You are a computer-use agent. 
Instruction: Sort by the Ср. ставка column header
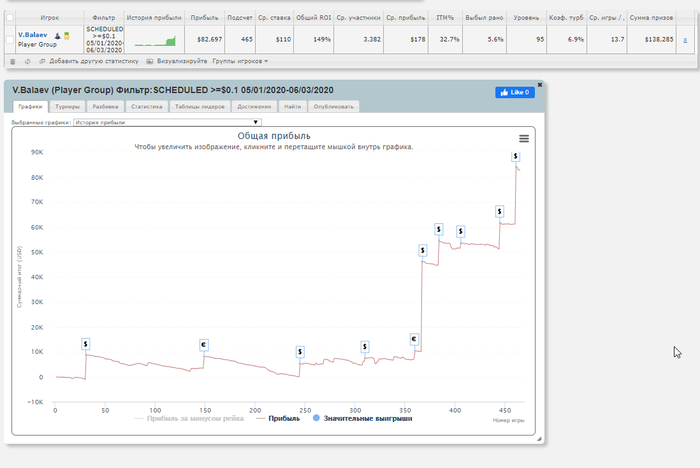coord(274,18)
